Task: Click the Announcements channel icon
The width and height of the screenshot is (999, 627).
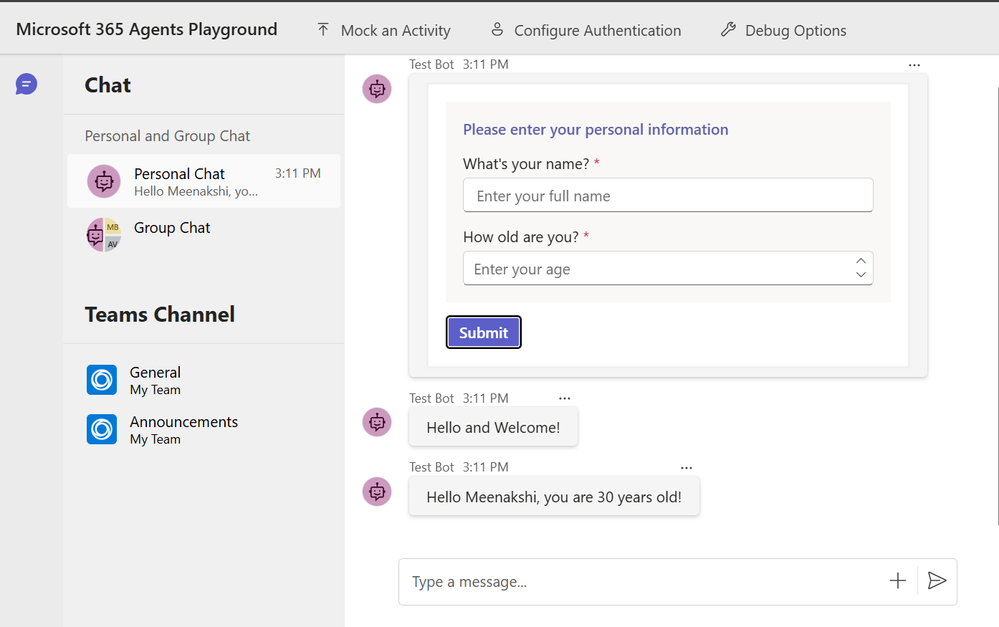Action: (x=102, y=429)
